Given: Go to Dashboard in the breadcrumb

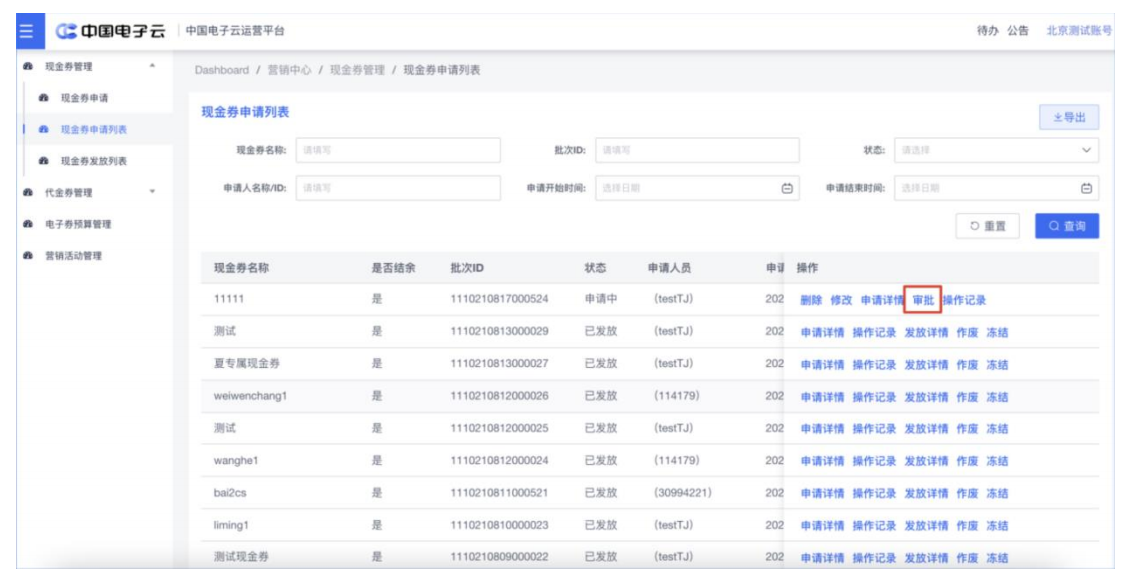Looking at the screenshot, I should tap(222, 70).
